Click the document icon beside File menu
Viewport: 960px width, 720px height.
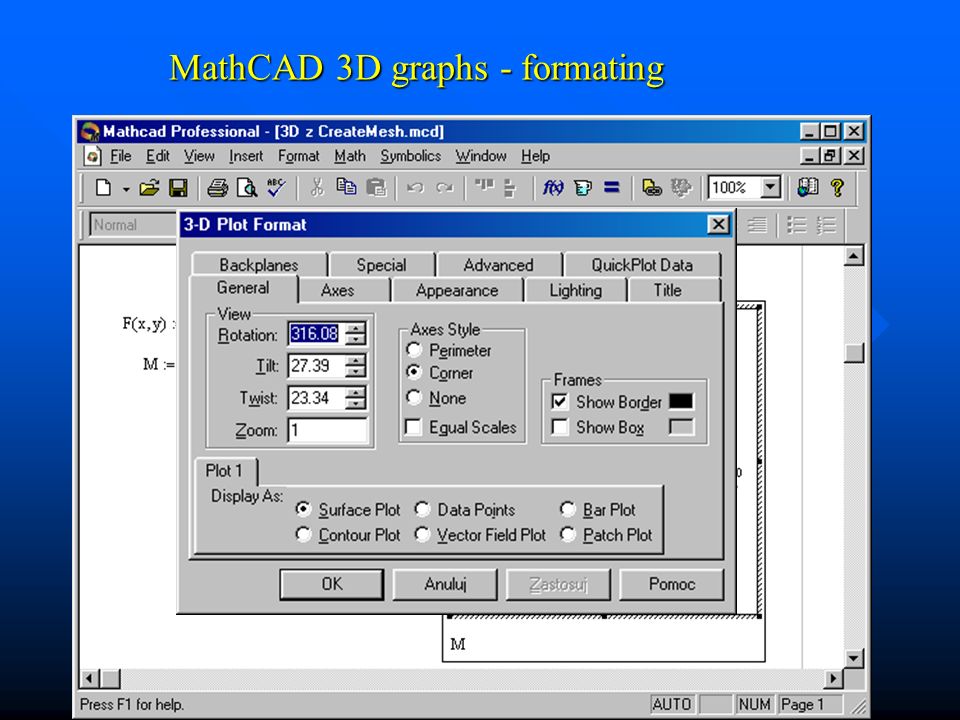coord(92,156)
